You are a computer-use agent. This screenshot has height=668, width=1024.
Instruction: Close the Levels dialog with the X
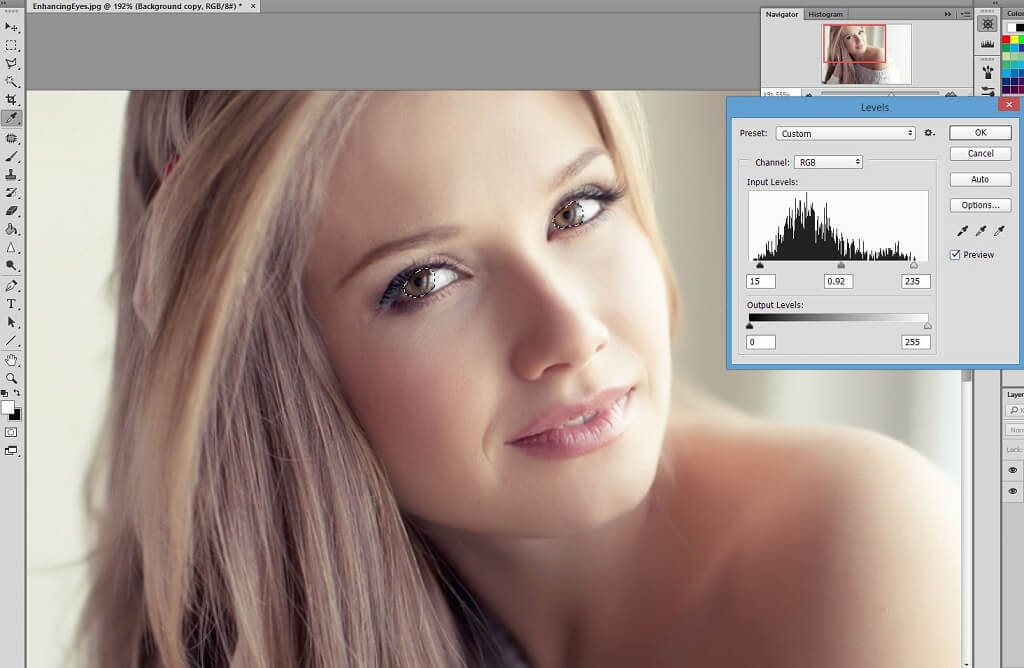click(x=1009, y=104)
